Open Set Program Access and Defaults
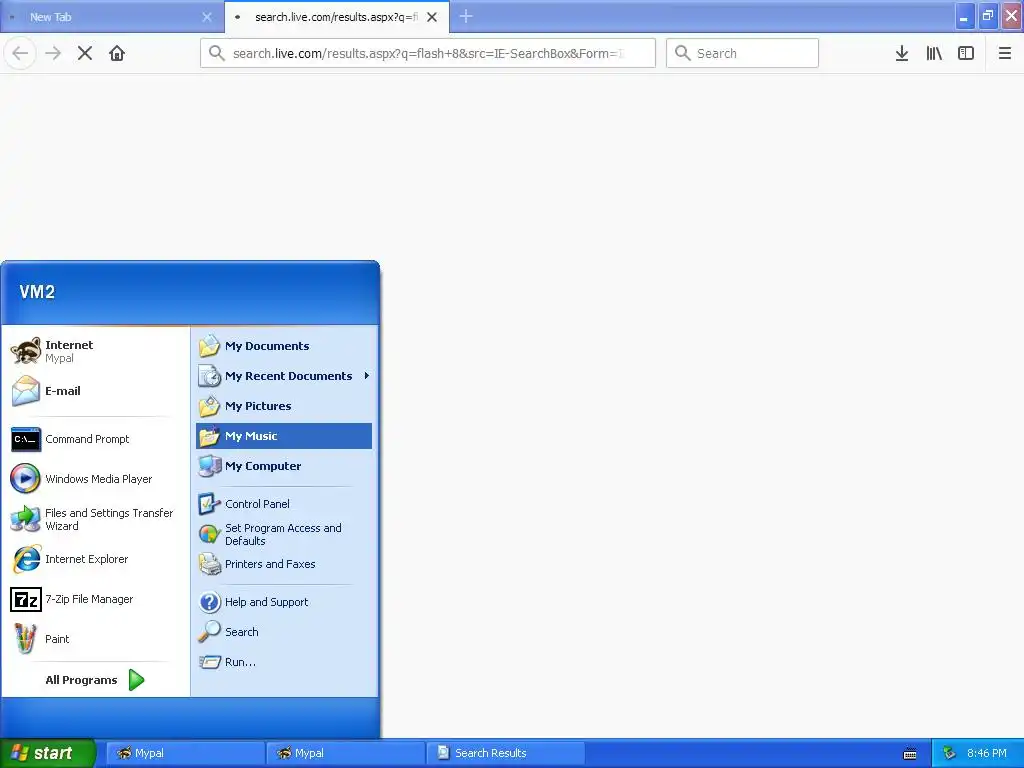Viewport: 1024px width, 768px height. [x=284, y=534]
